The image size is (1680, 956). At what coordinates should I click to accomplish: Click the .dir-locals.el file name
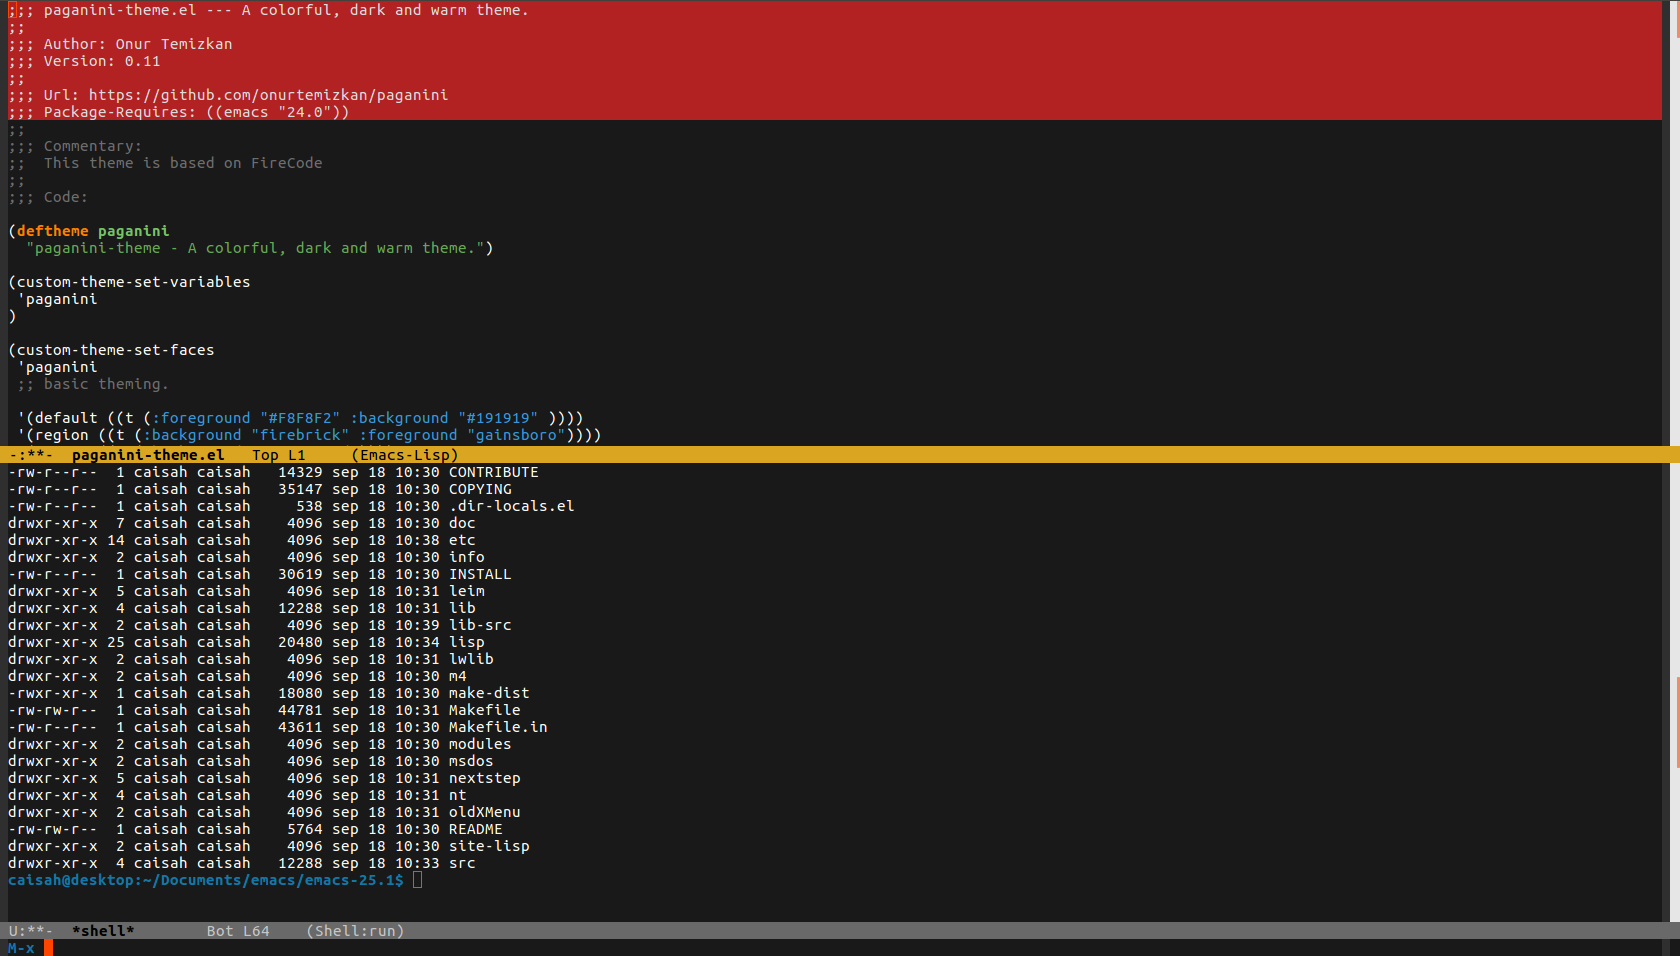pos(512,506)
